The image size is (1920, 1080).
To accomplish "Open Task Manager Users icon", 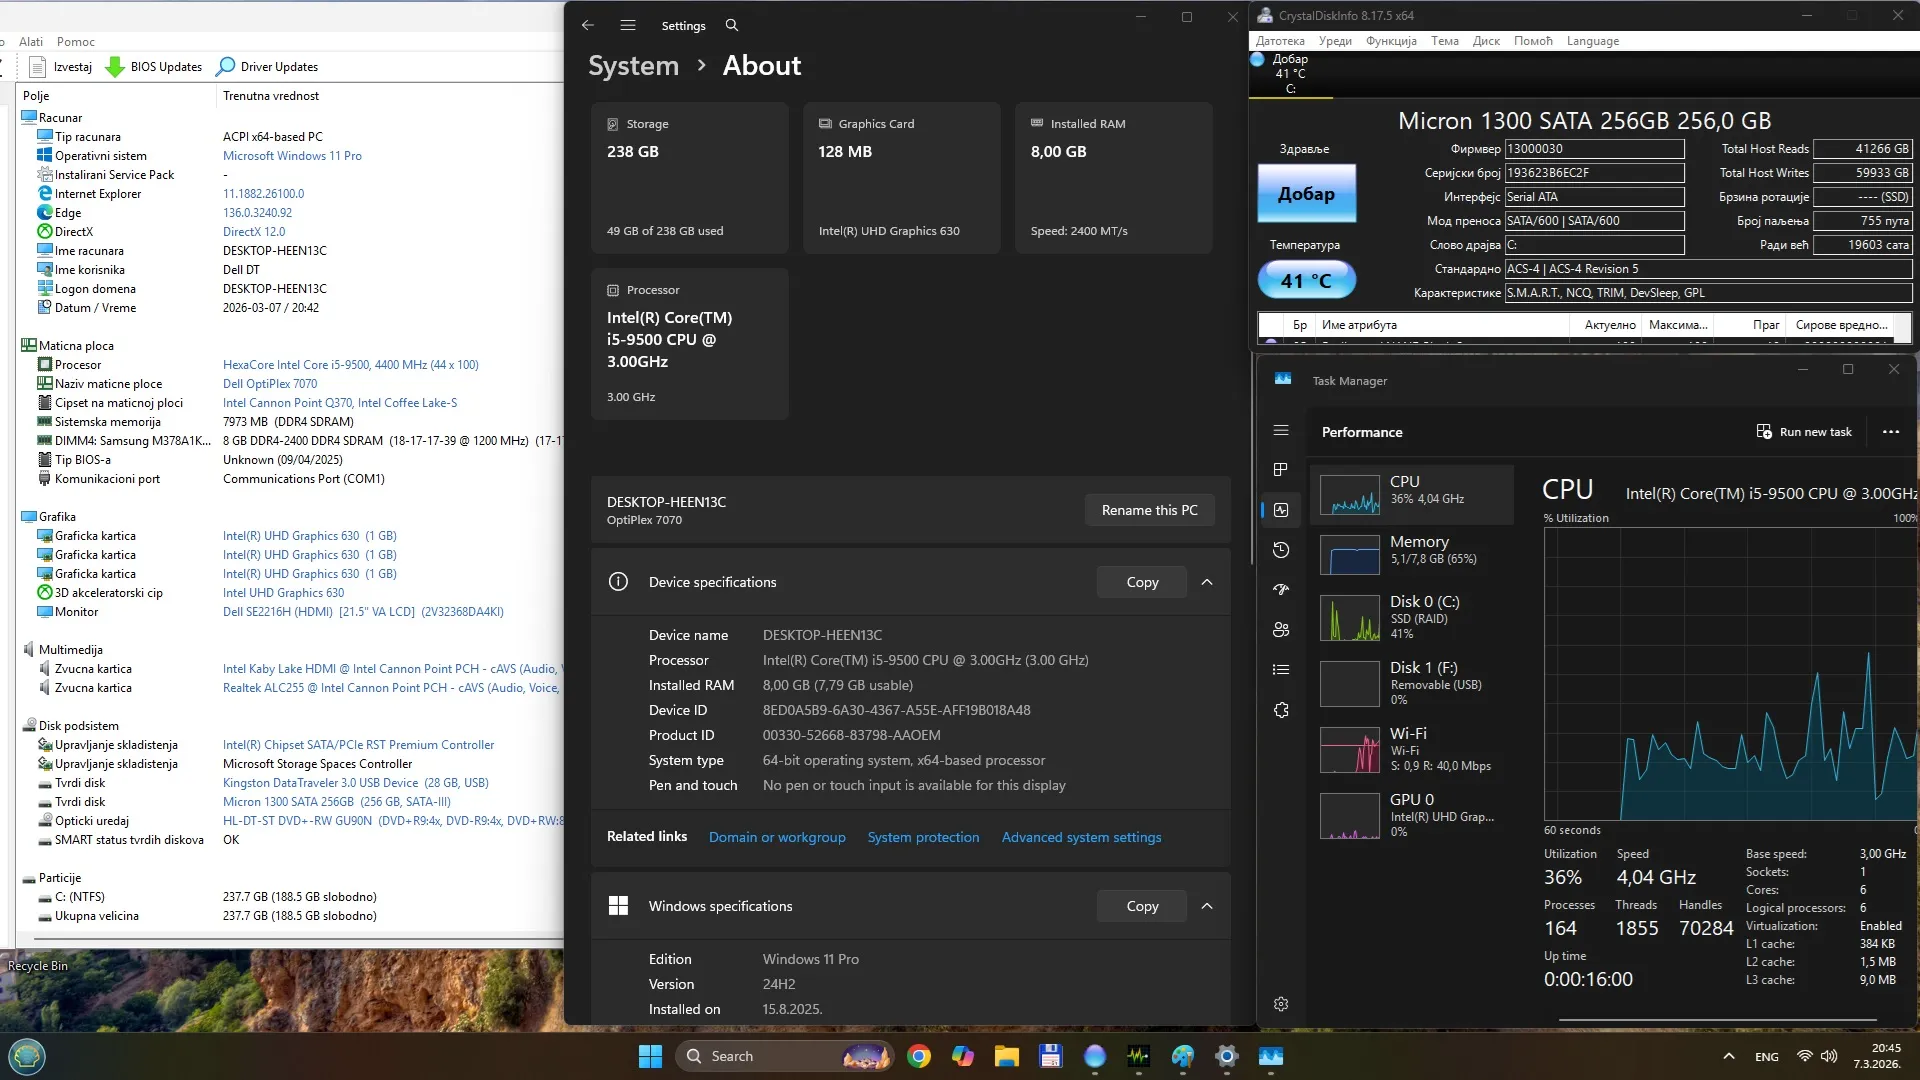I will (1281, 630).
